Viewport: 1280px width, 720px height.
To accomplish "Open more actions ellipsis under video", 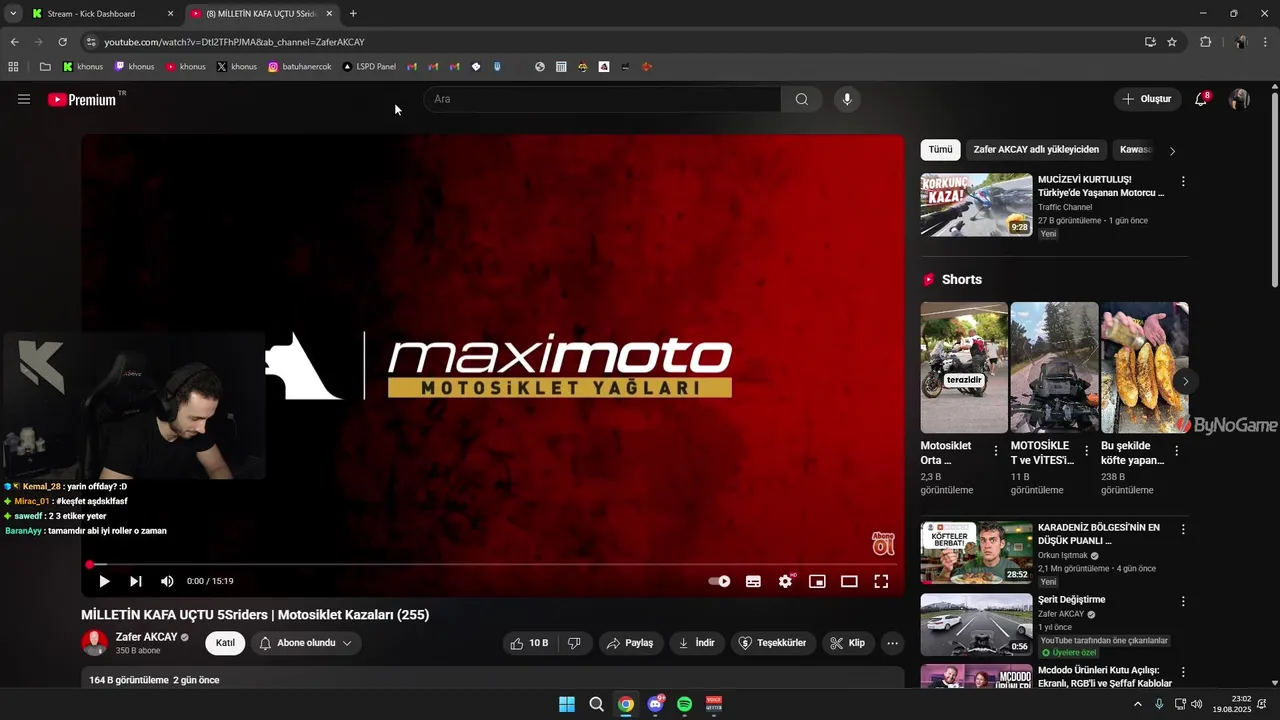I will tap(893, 643).
